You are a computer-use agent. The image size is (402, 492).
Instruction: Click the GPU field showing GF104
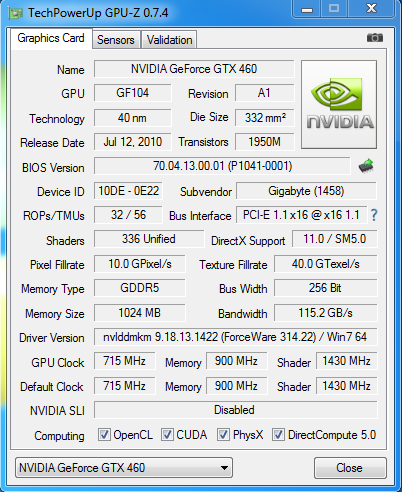coord(132,93)
